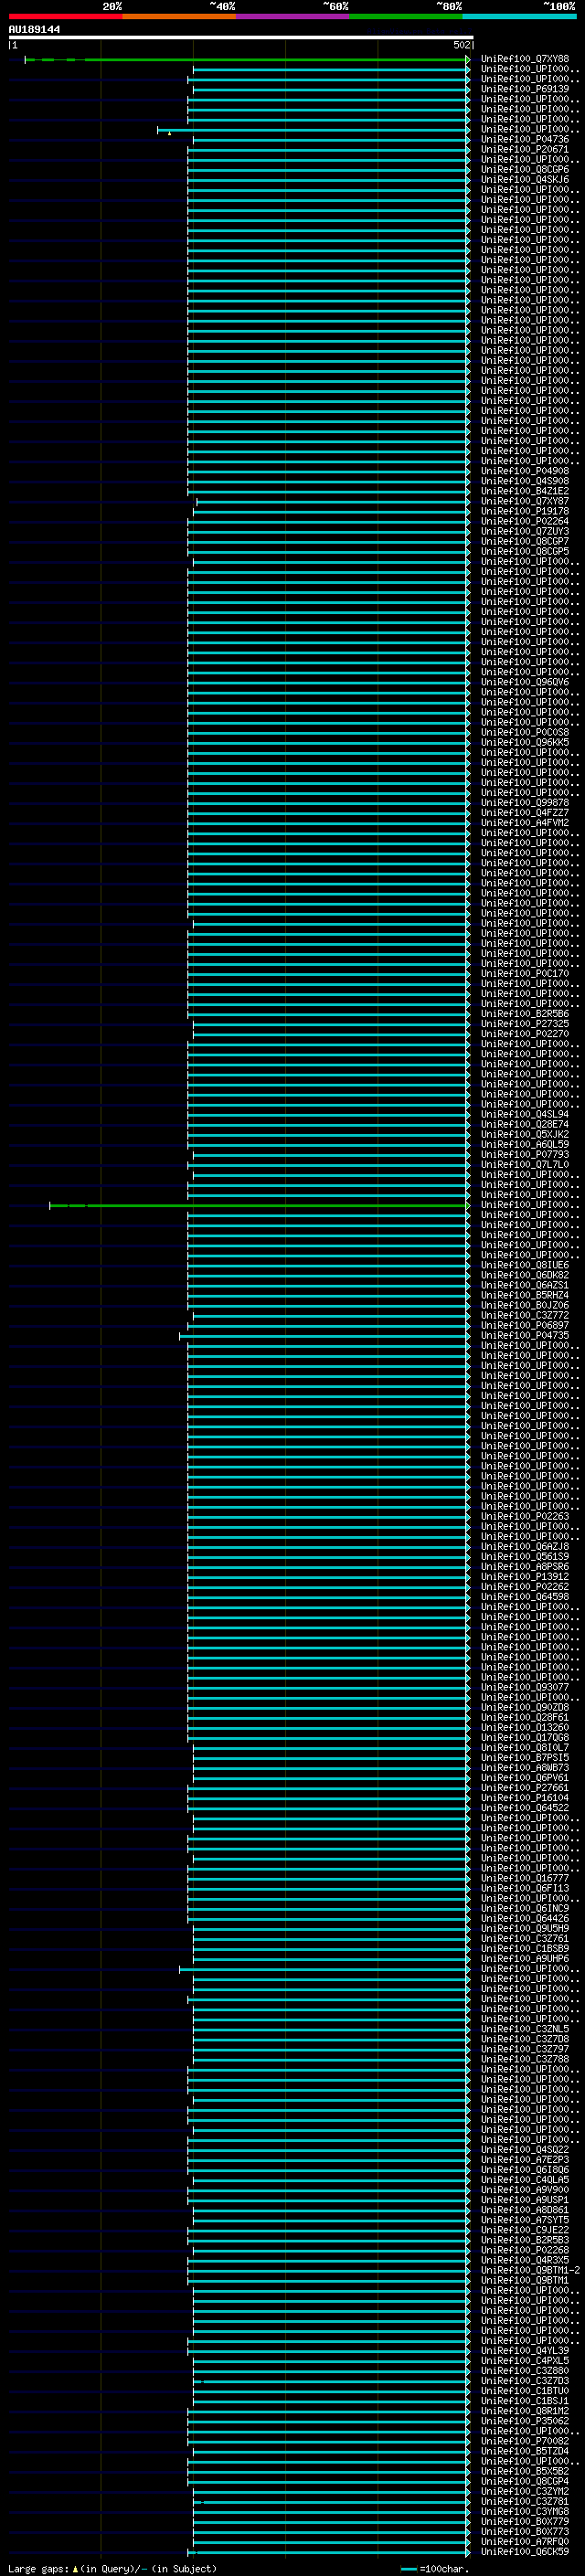
Task: Click UniRef100_B5RHZ4 hit
Action: pos(525,1295)
